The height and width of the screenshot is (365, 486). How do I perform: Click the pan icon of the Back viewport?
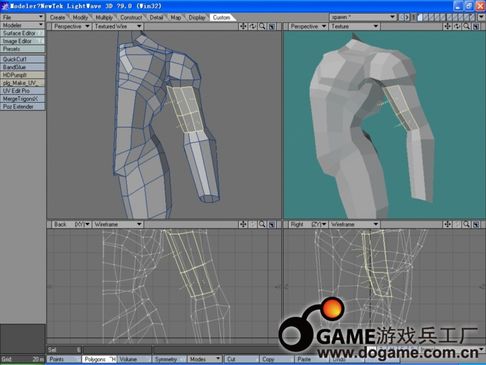243,224
